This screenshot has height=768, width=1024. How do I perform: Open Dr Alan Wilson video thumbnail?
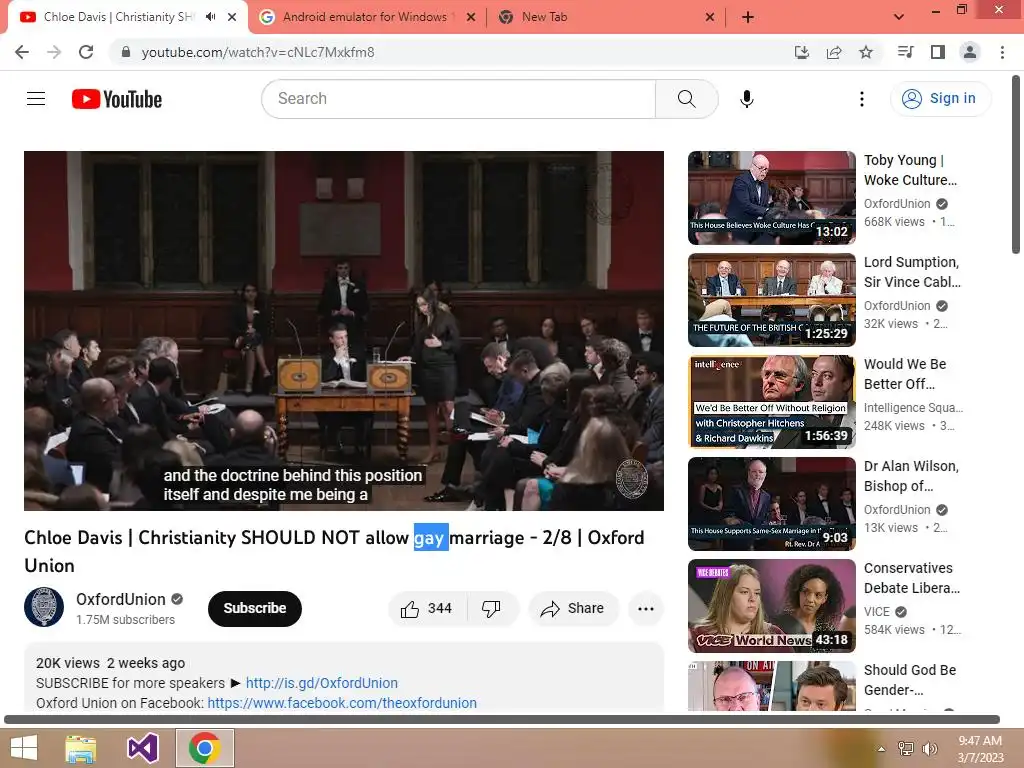[x=771, y=504]
